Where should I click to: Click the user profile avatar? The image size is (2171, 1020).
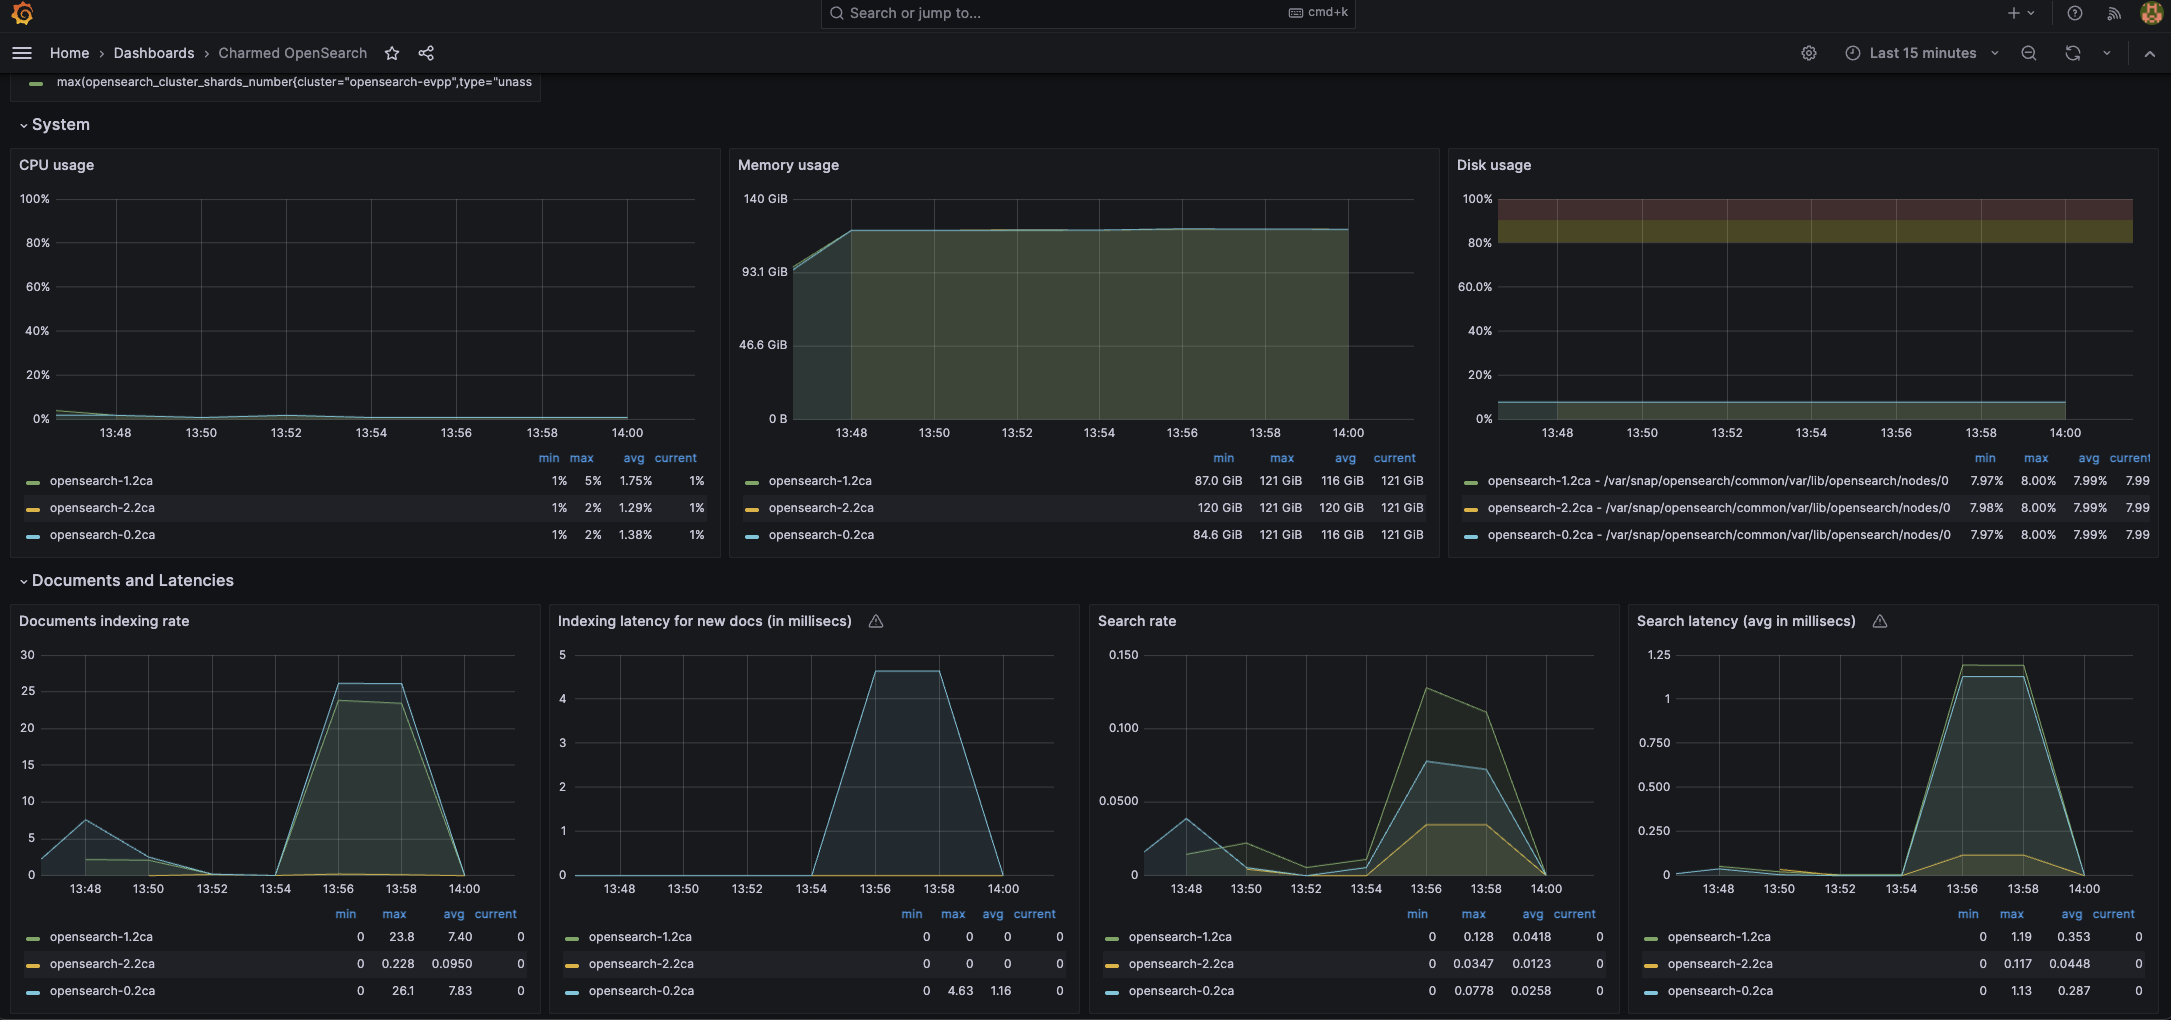point(2151,13)
